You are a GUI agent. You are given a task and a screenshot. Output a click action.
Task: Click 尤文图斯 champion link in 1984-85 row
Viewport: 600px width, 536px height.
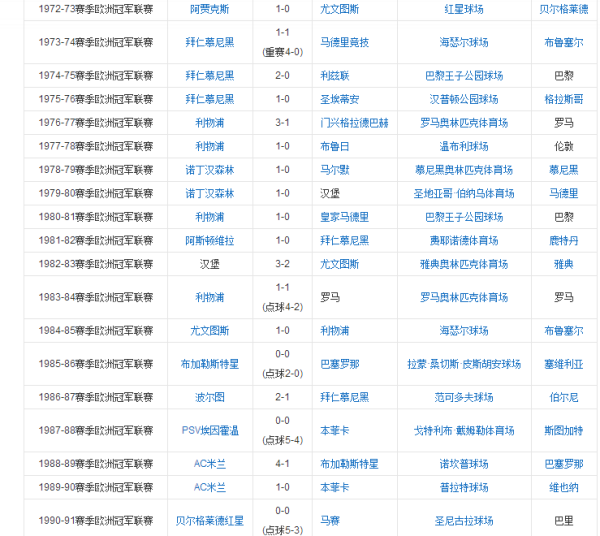tap(209, 331)
